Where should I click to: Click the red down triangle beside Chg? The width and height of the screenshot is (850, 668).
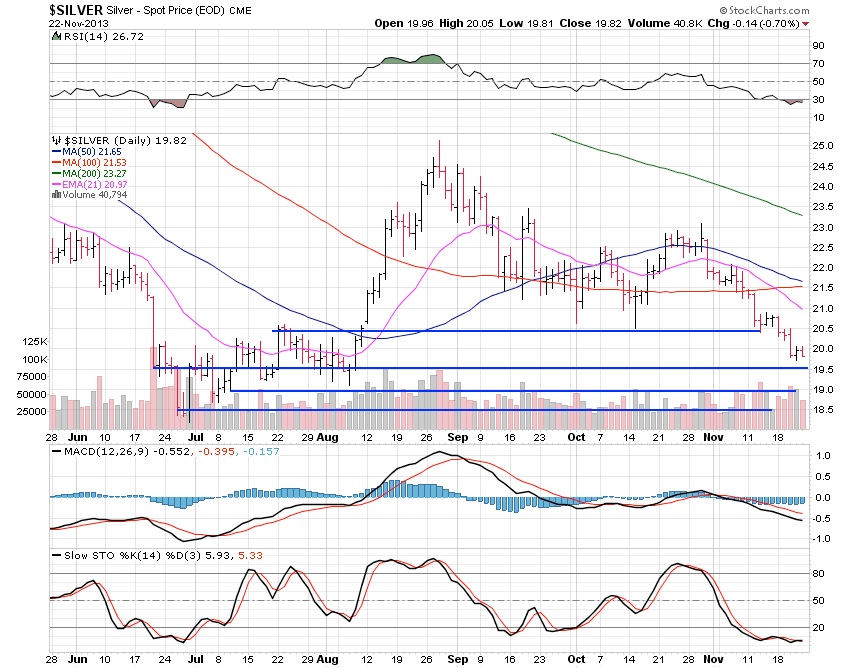coord(806,23)
